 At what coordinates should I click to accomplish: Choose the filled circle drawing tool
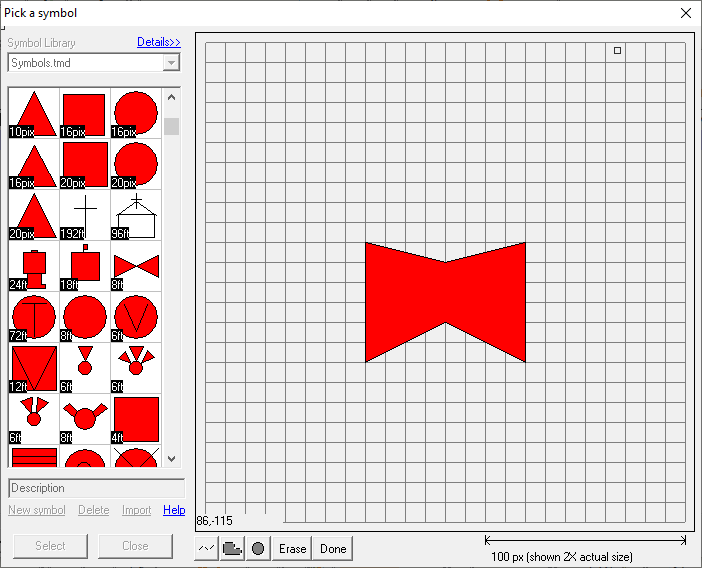point(258,548)
